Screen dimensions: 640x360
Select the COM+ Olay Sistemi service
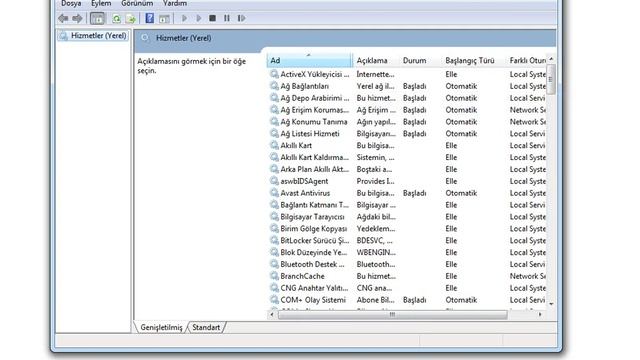[x=313, y=300]
